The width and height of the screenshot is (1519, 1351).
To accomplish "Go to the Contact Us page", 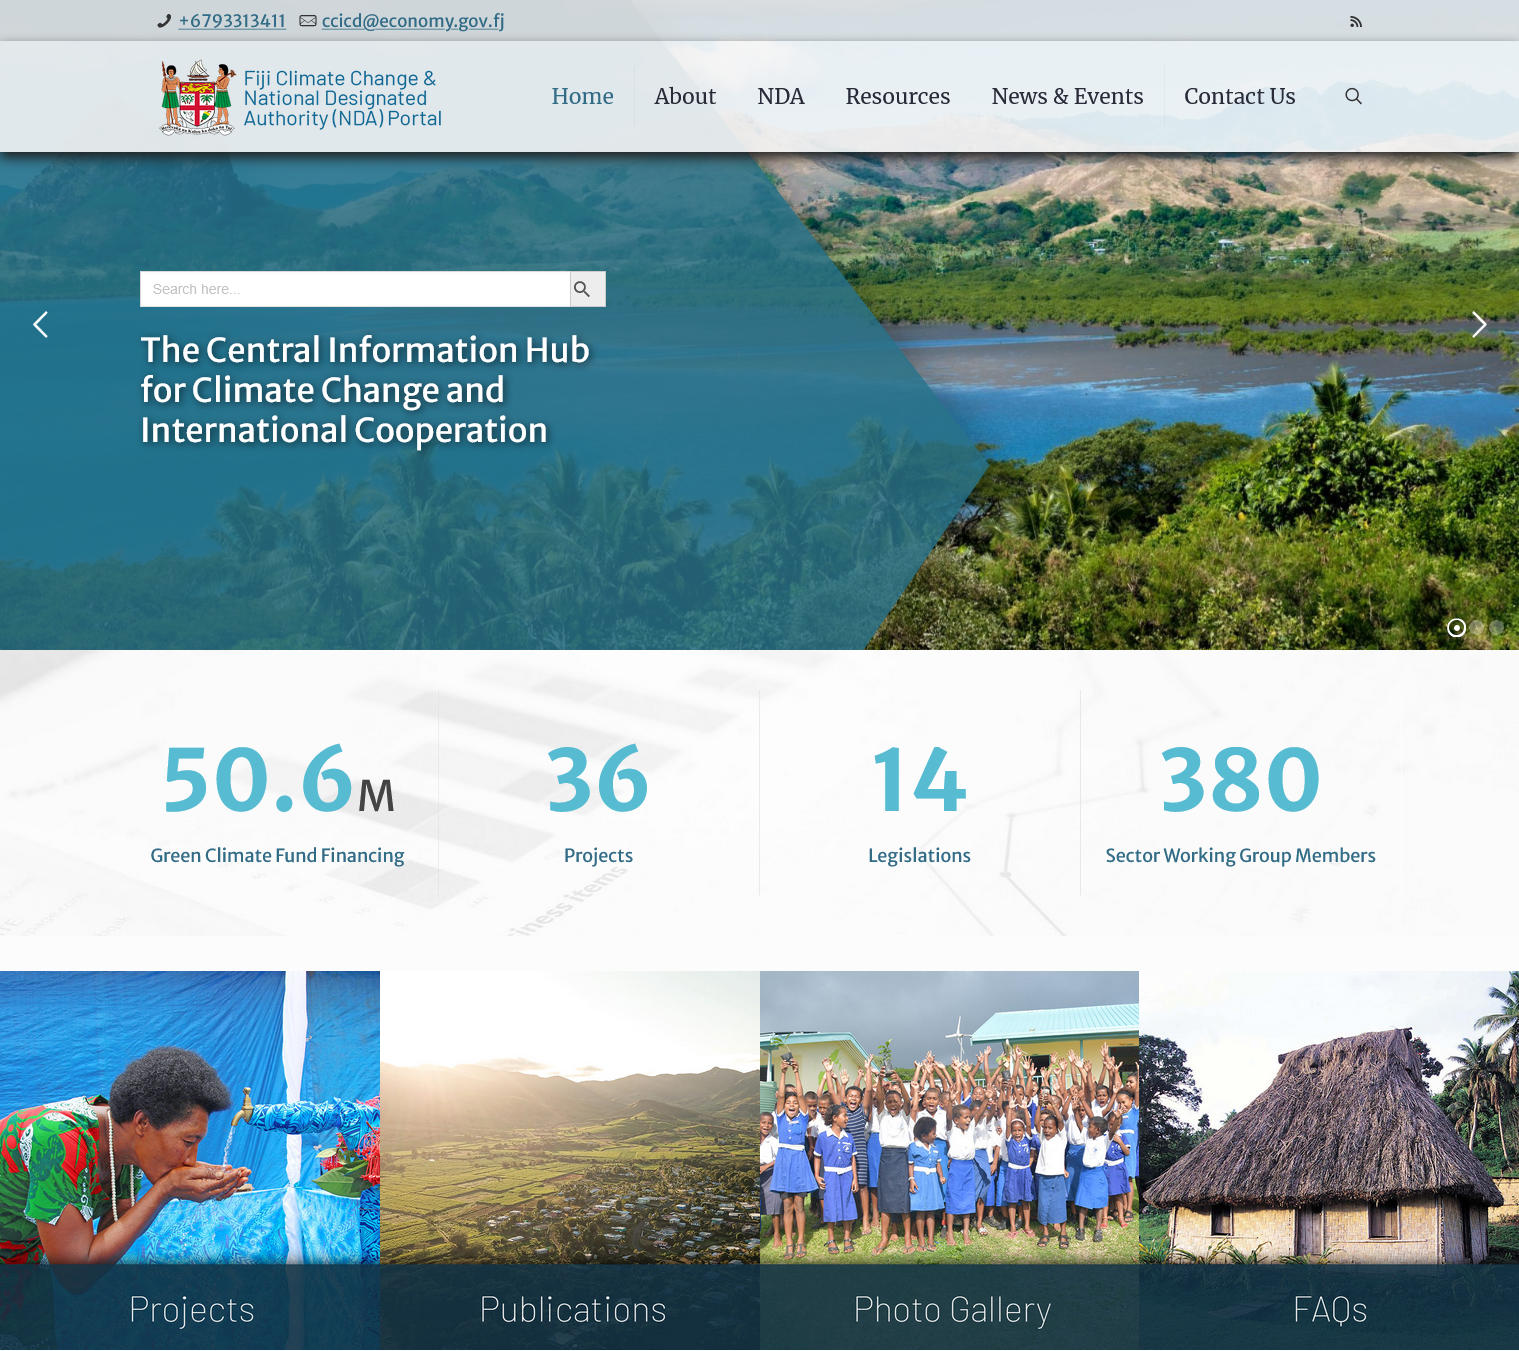I will coord(1239,97).
